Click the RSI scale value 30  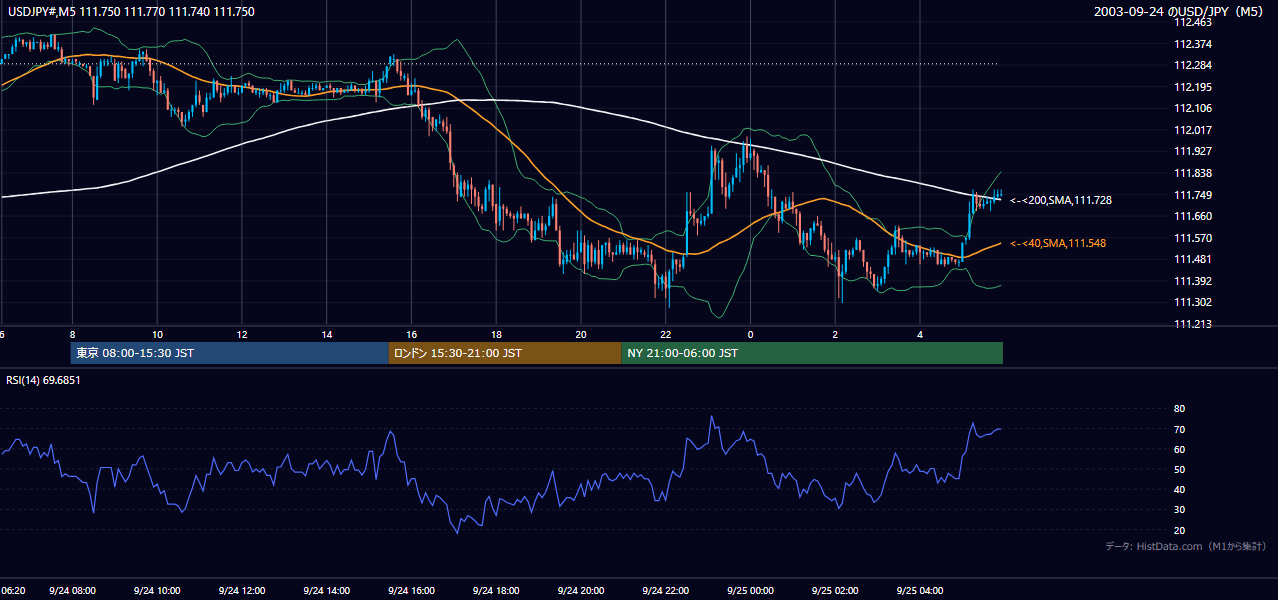(x=1179, y=510)
